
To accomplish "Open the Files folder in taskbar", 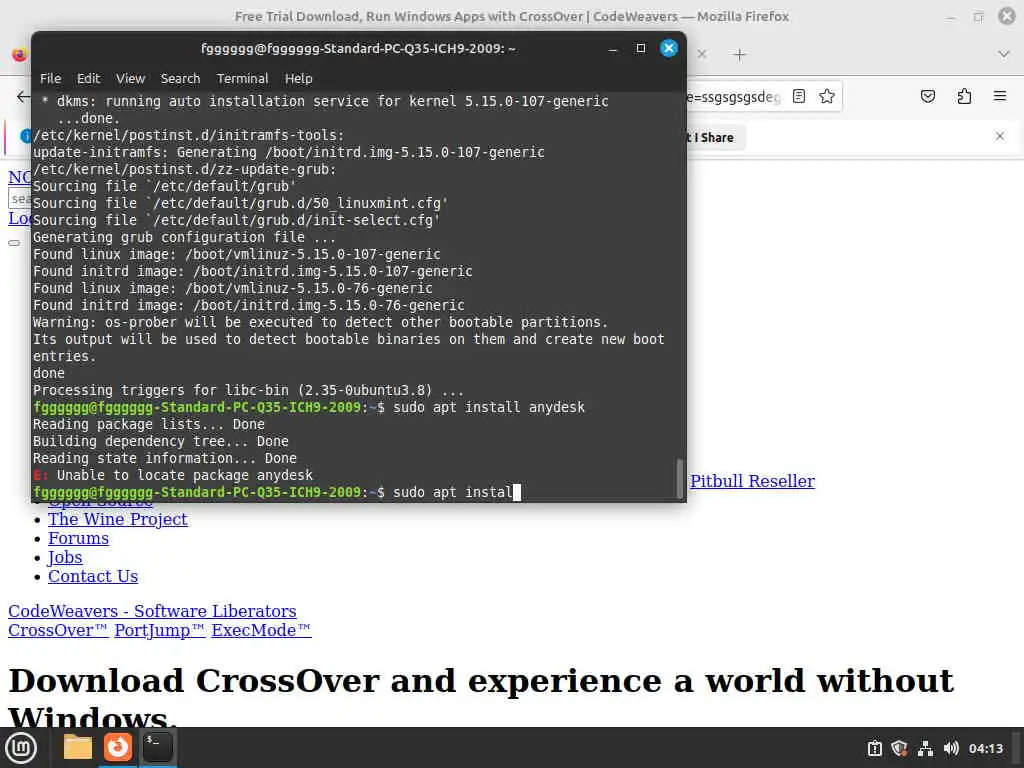I will tap(78, 747).
